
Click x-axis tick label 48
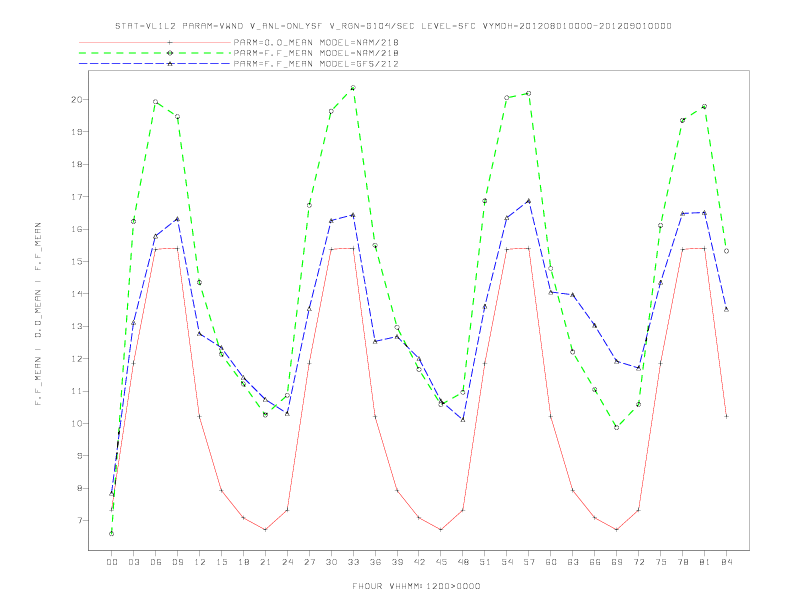[463, 562]
